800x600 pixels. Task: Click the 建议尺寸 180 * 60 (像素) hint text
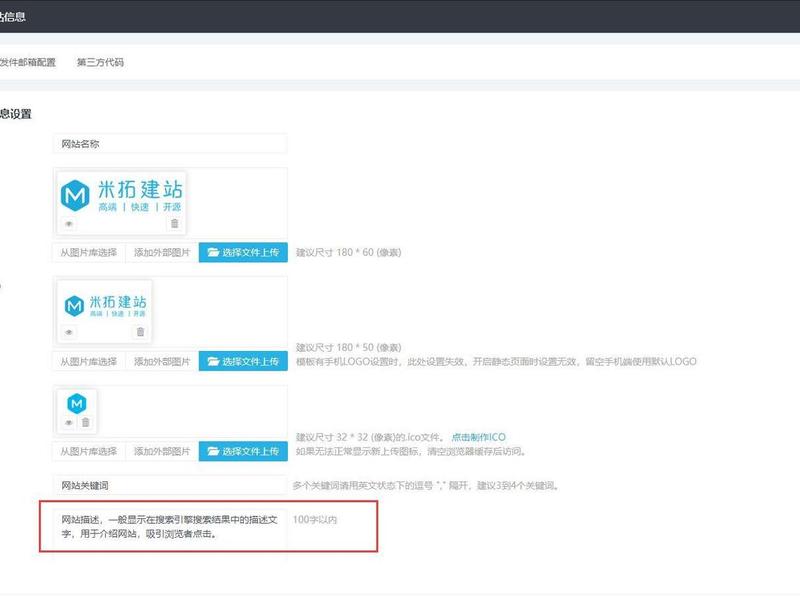point(348,253)
